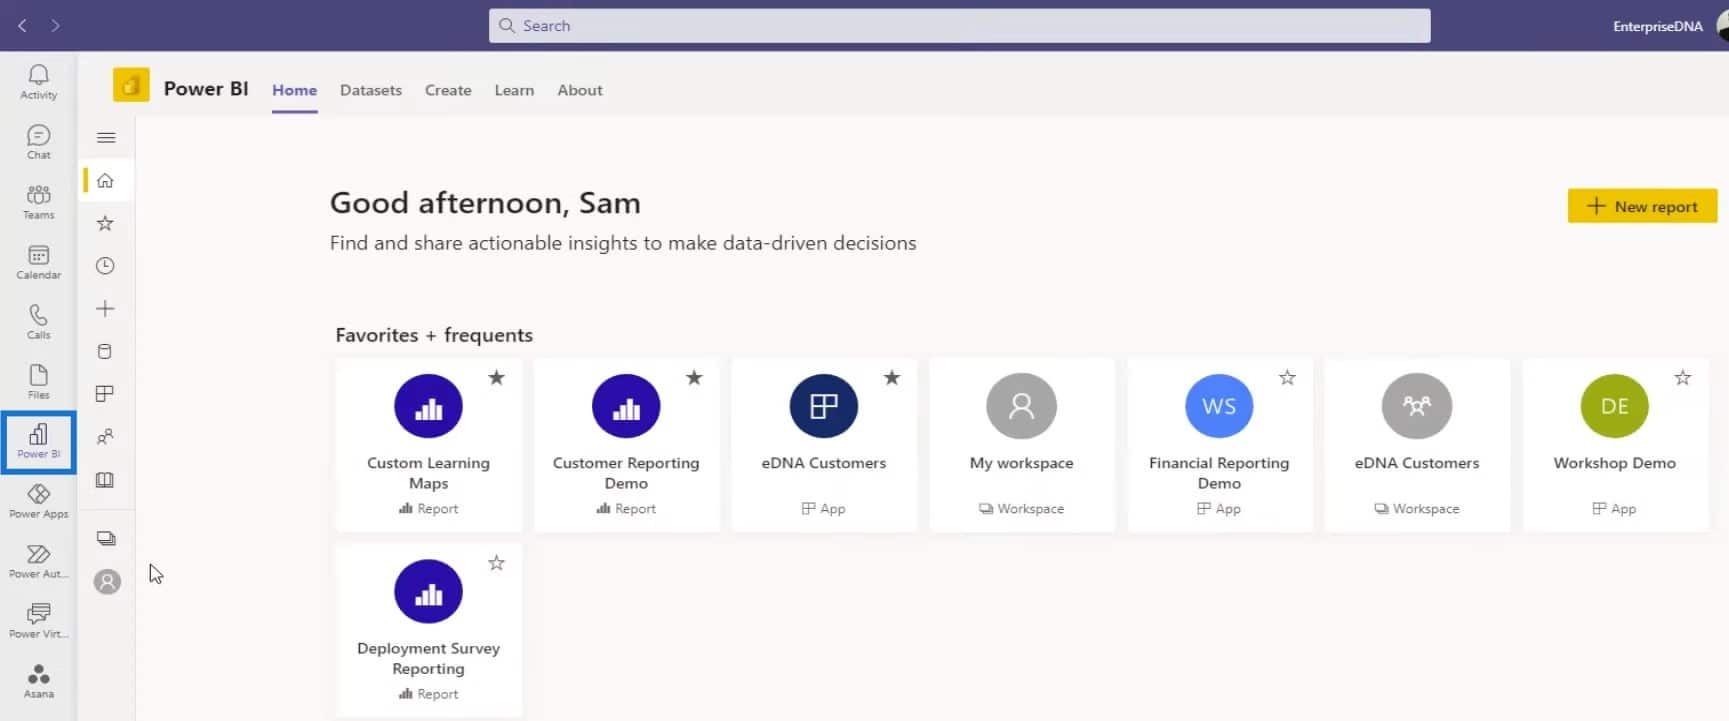Click the Search box
Image resolution: width=1729 pixels, height=721 pixels.
tap(959, 26)
